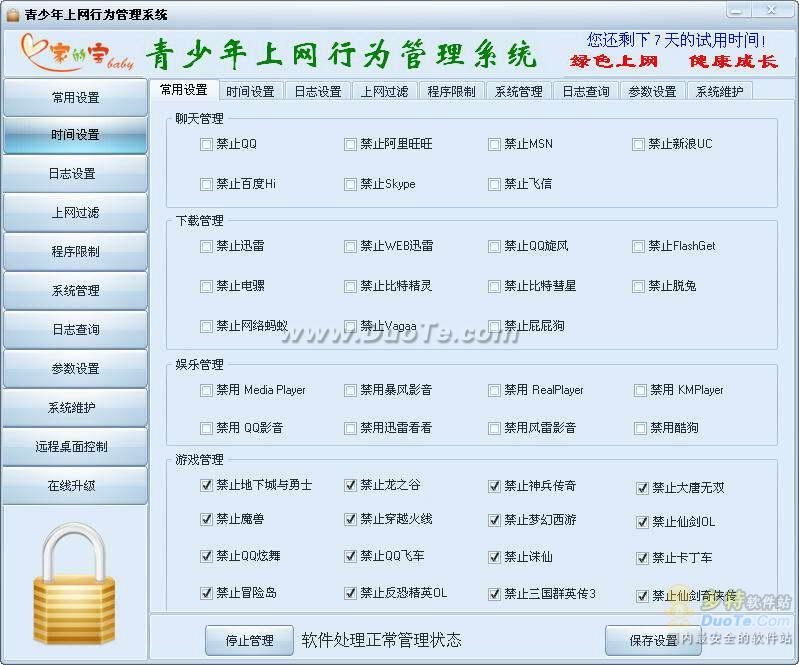
Task: Tick the 禁止MSN checkbox
Action: [494, 145]
